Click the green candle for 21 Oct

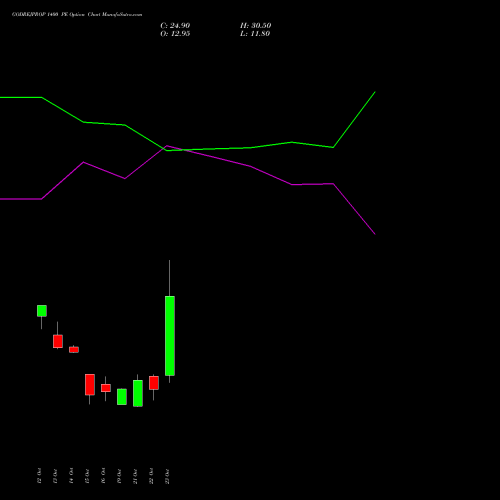[138, 393]
